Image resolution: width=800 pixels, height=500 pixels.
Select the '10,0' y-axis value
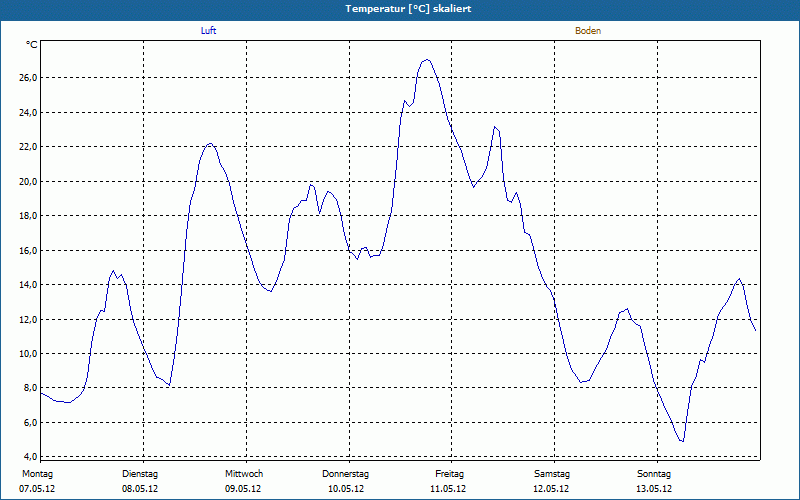[29, 354]
